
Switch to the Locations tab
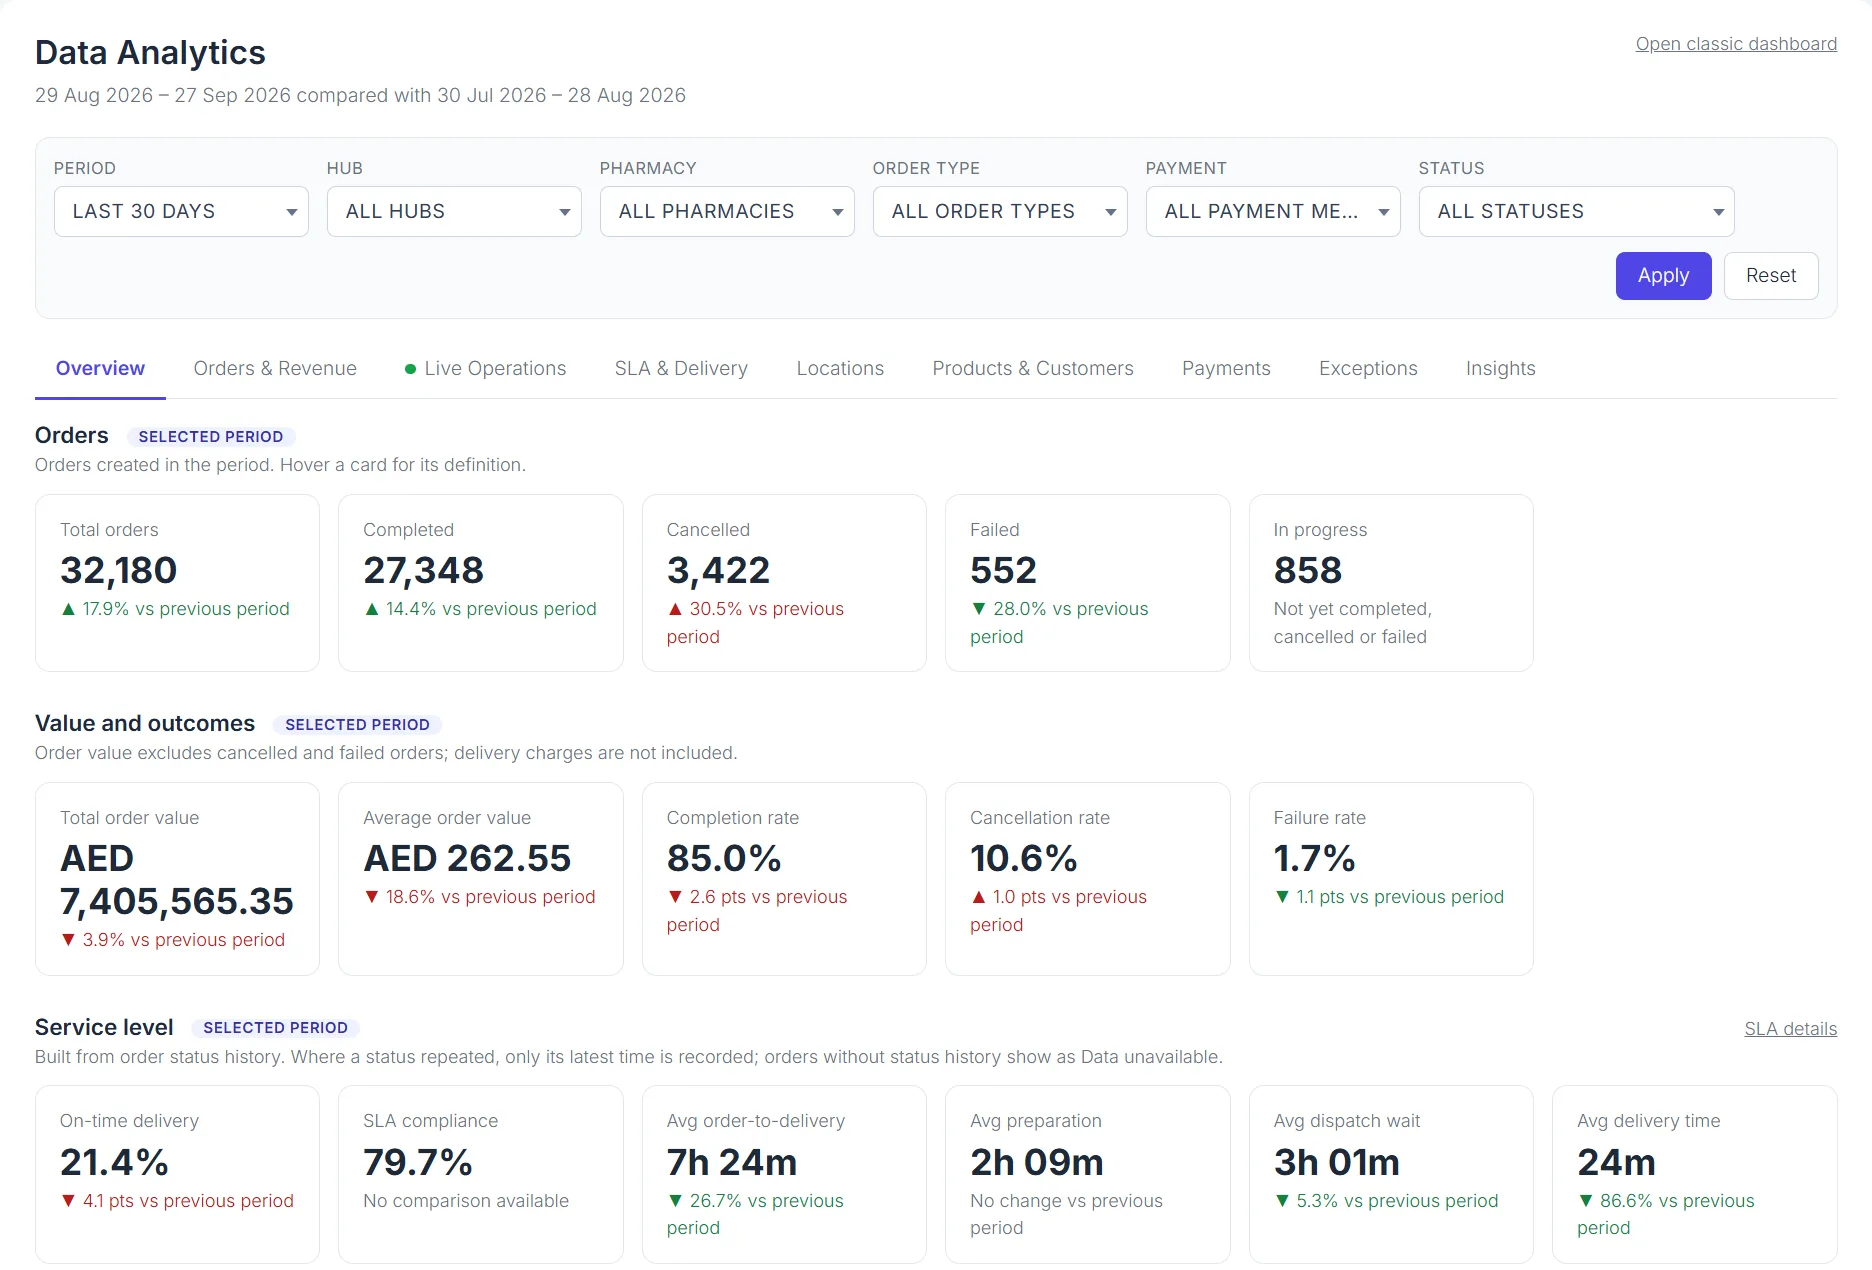pos(840,368)
